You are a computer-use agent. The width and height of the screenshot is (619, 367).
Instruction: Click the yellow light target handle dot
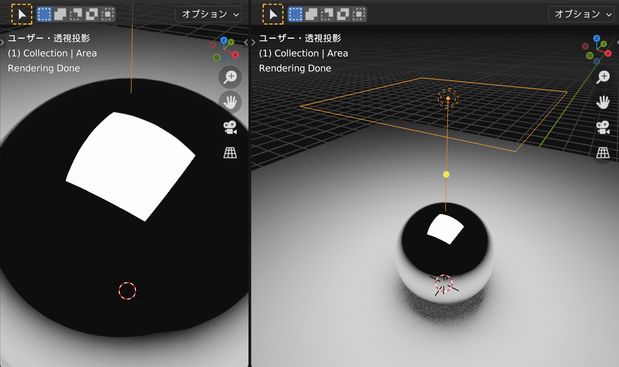click(x=446, y=174)
